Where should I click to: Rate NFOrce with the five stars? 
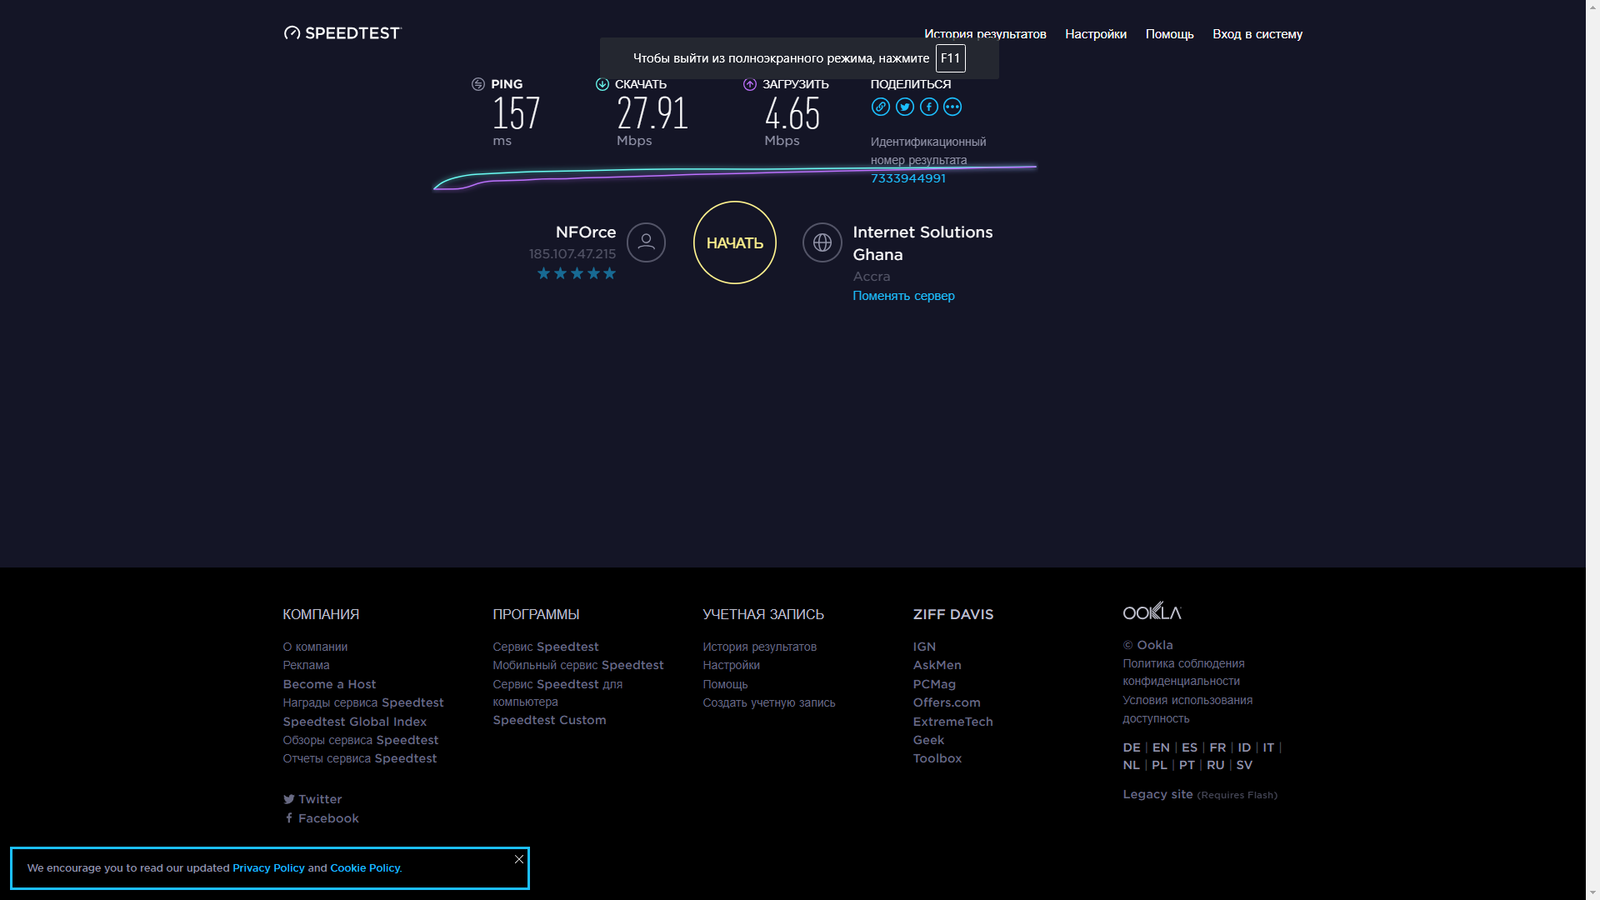(576, 273)
